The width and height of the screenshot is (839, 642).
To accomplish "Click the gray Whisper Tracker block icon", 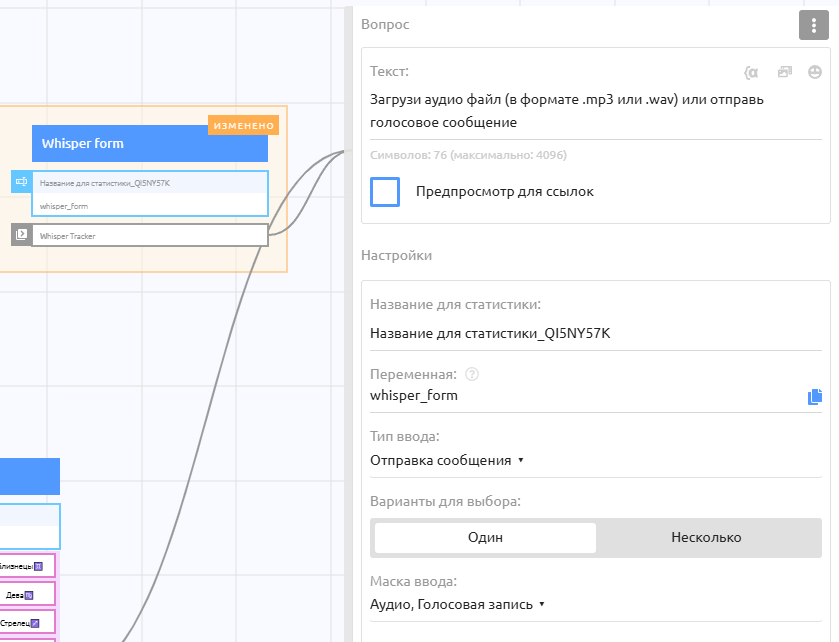I will [x=21, y=234].
